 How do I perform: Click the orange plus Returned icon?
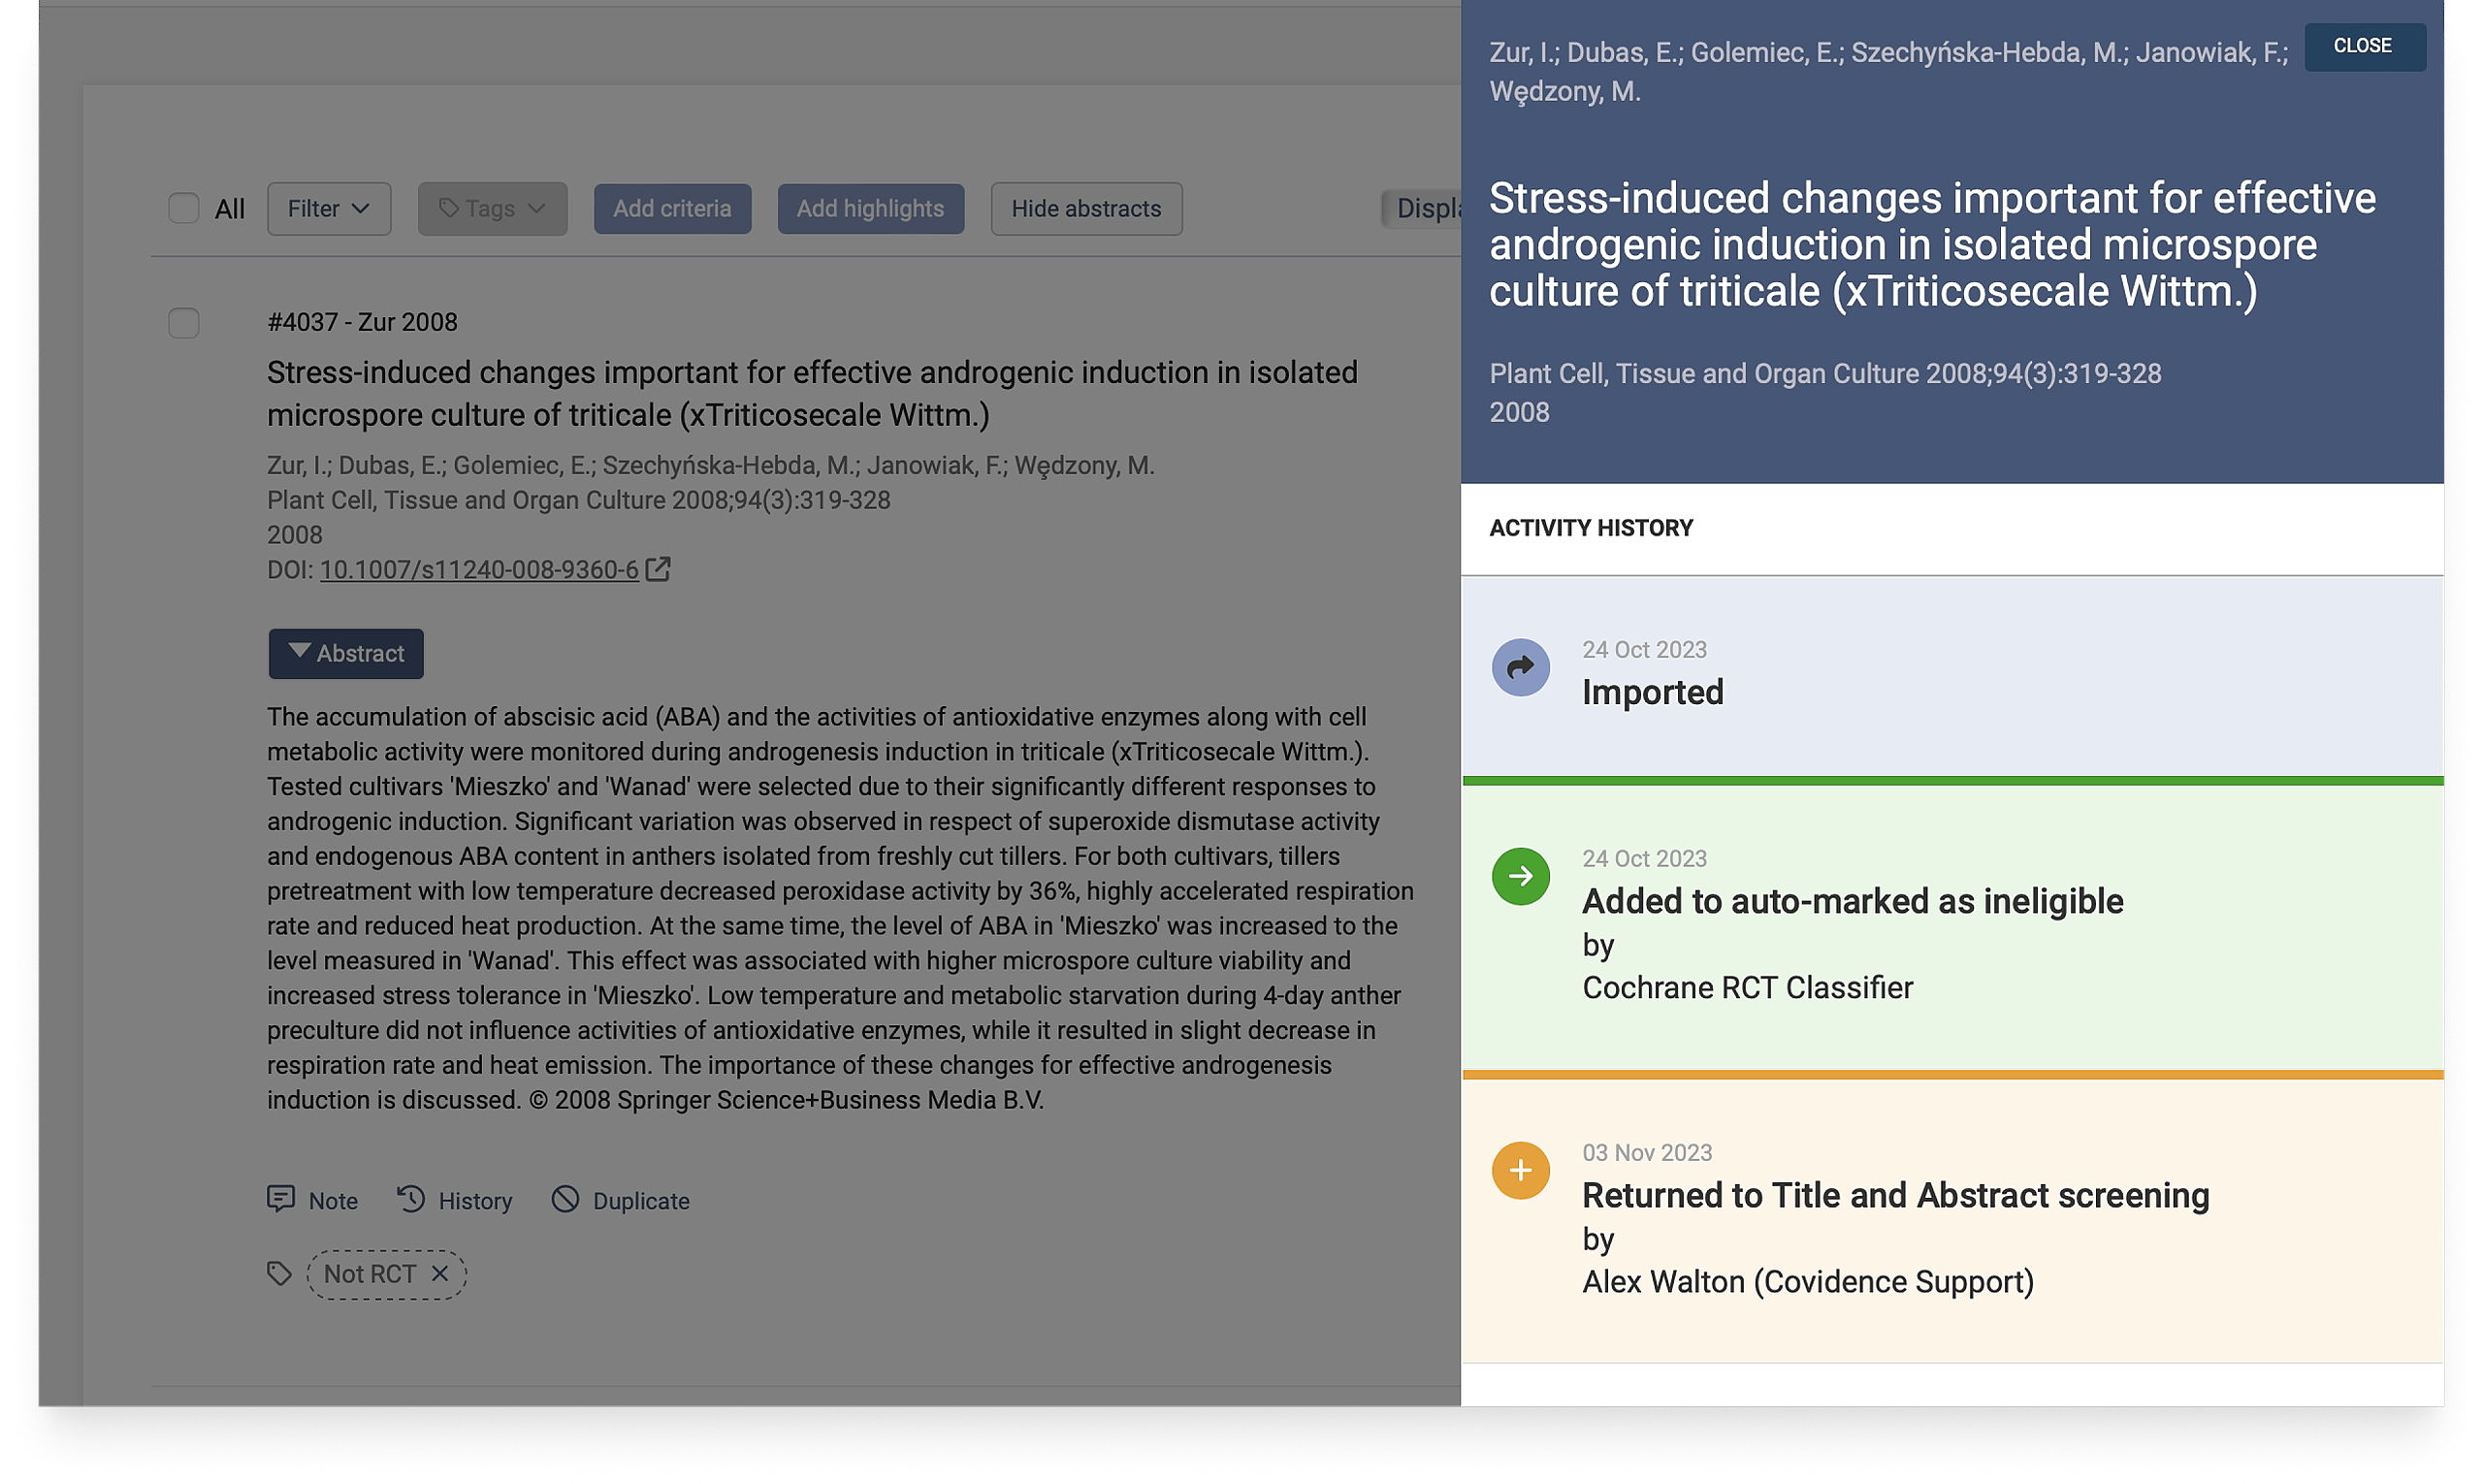[x=1520, y=1170]
